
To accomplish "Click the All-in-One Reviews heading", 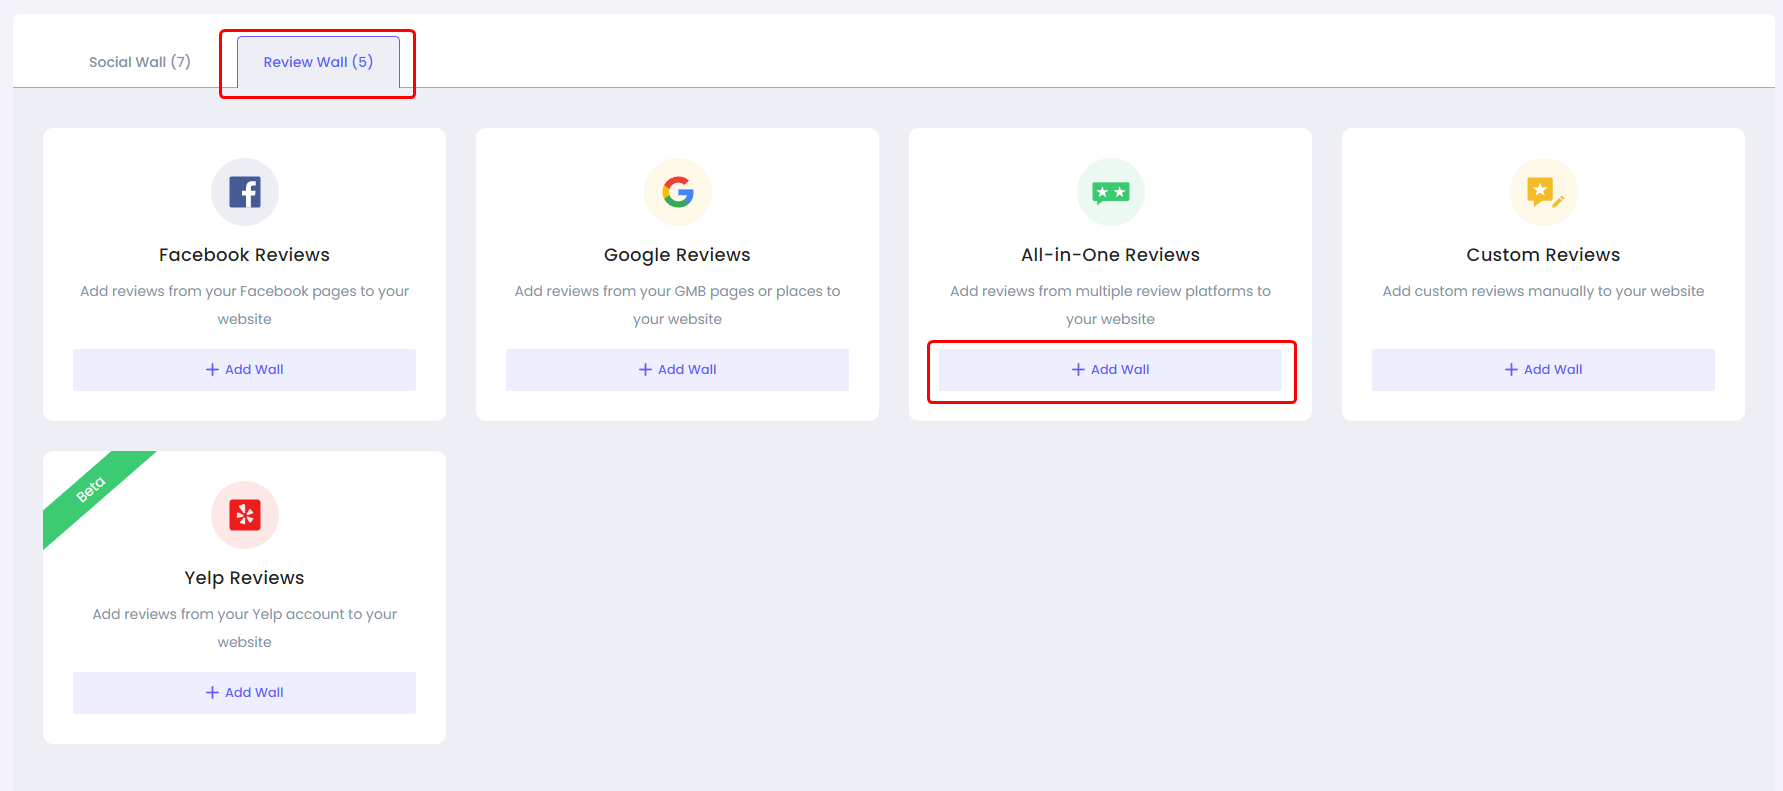I will tap(1110, 255).
